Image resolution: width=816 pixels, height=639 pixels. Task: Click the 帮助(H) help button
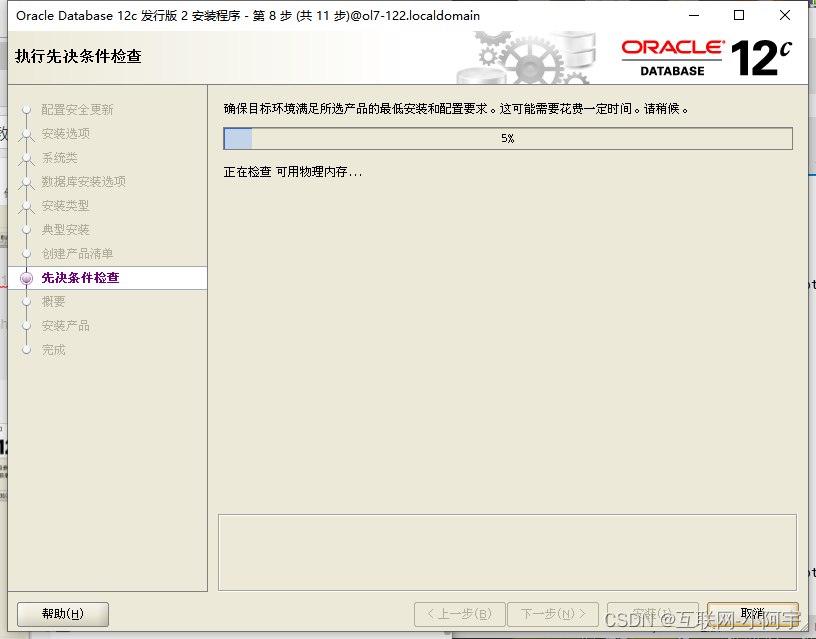click(x=63, y=614)
